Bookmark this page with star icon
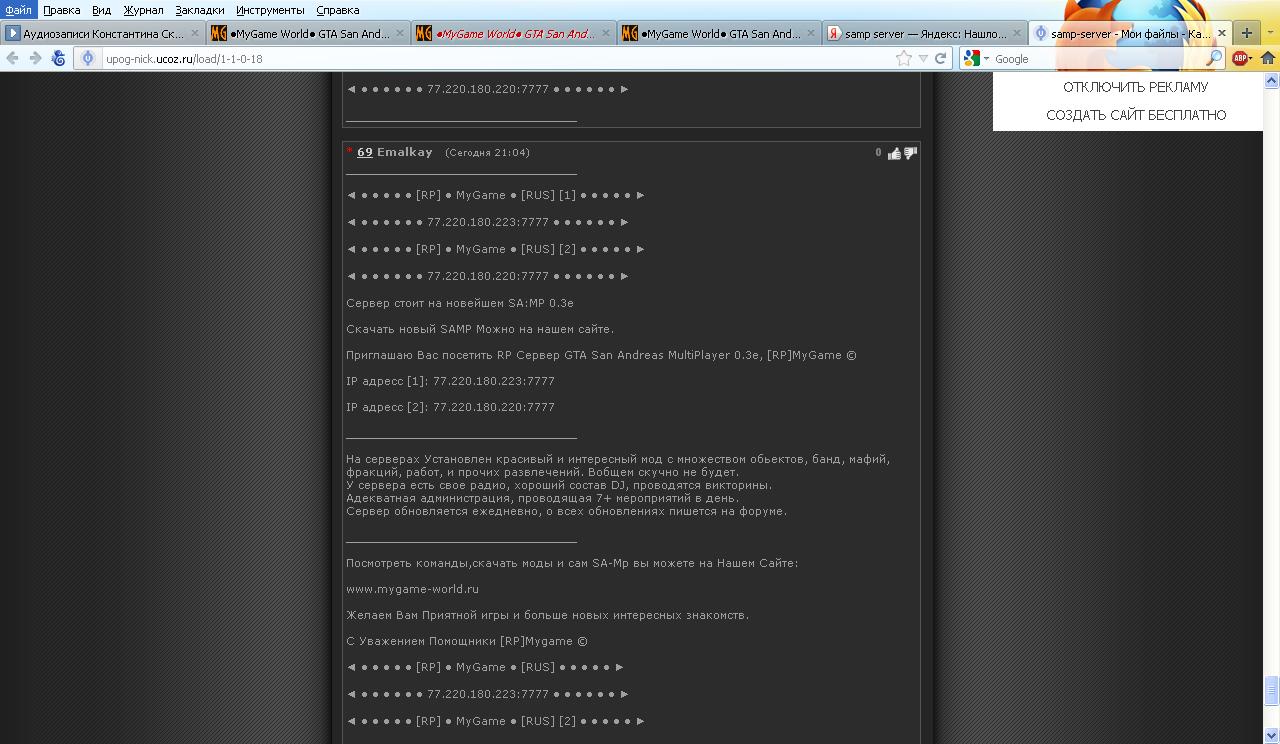This screenshot has width=1280, height=744. pyautogui.click(x=904, y=59)
